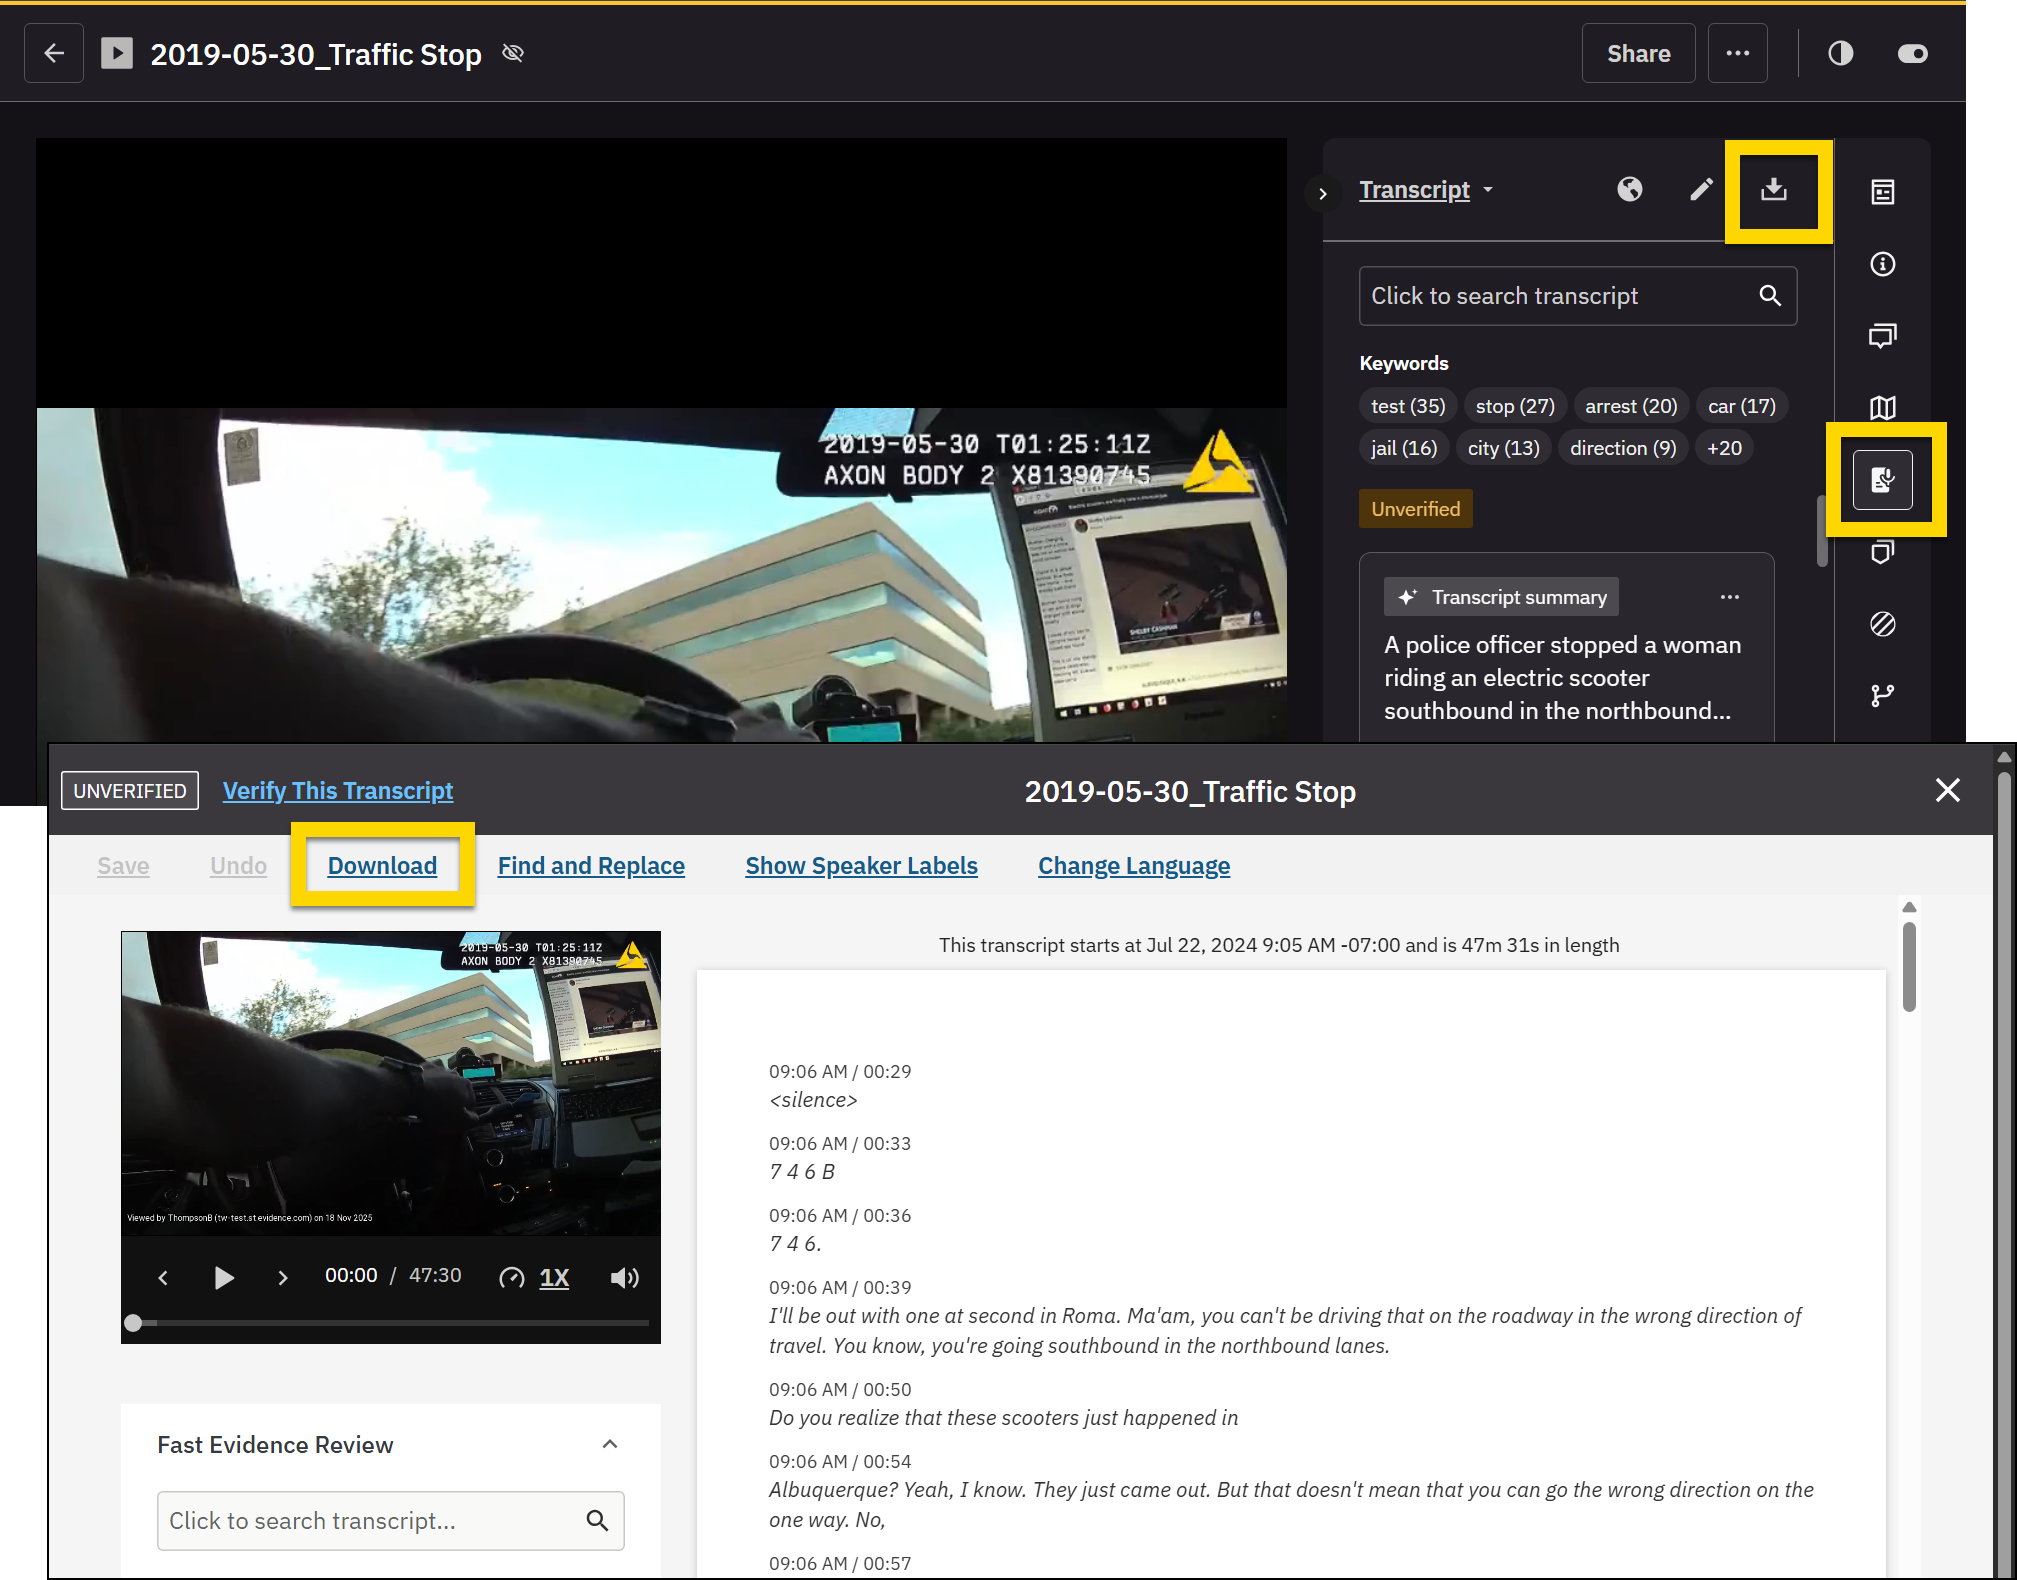Screen dimensions: 2017x1580
Task: Click Find and Replace menu item
Action: pos(591,866)
